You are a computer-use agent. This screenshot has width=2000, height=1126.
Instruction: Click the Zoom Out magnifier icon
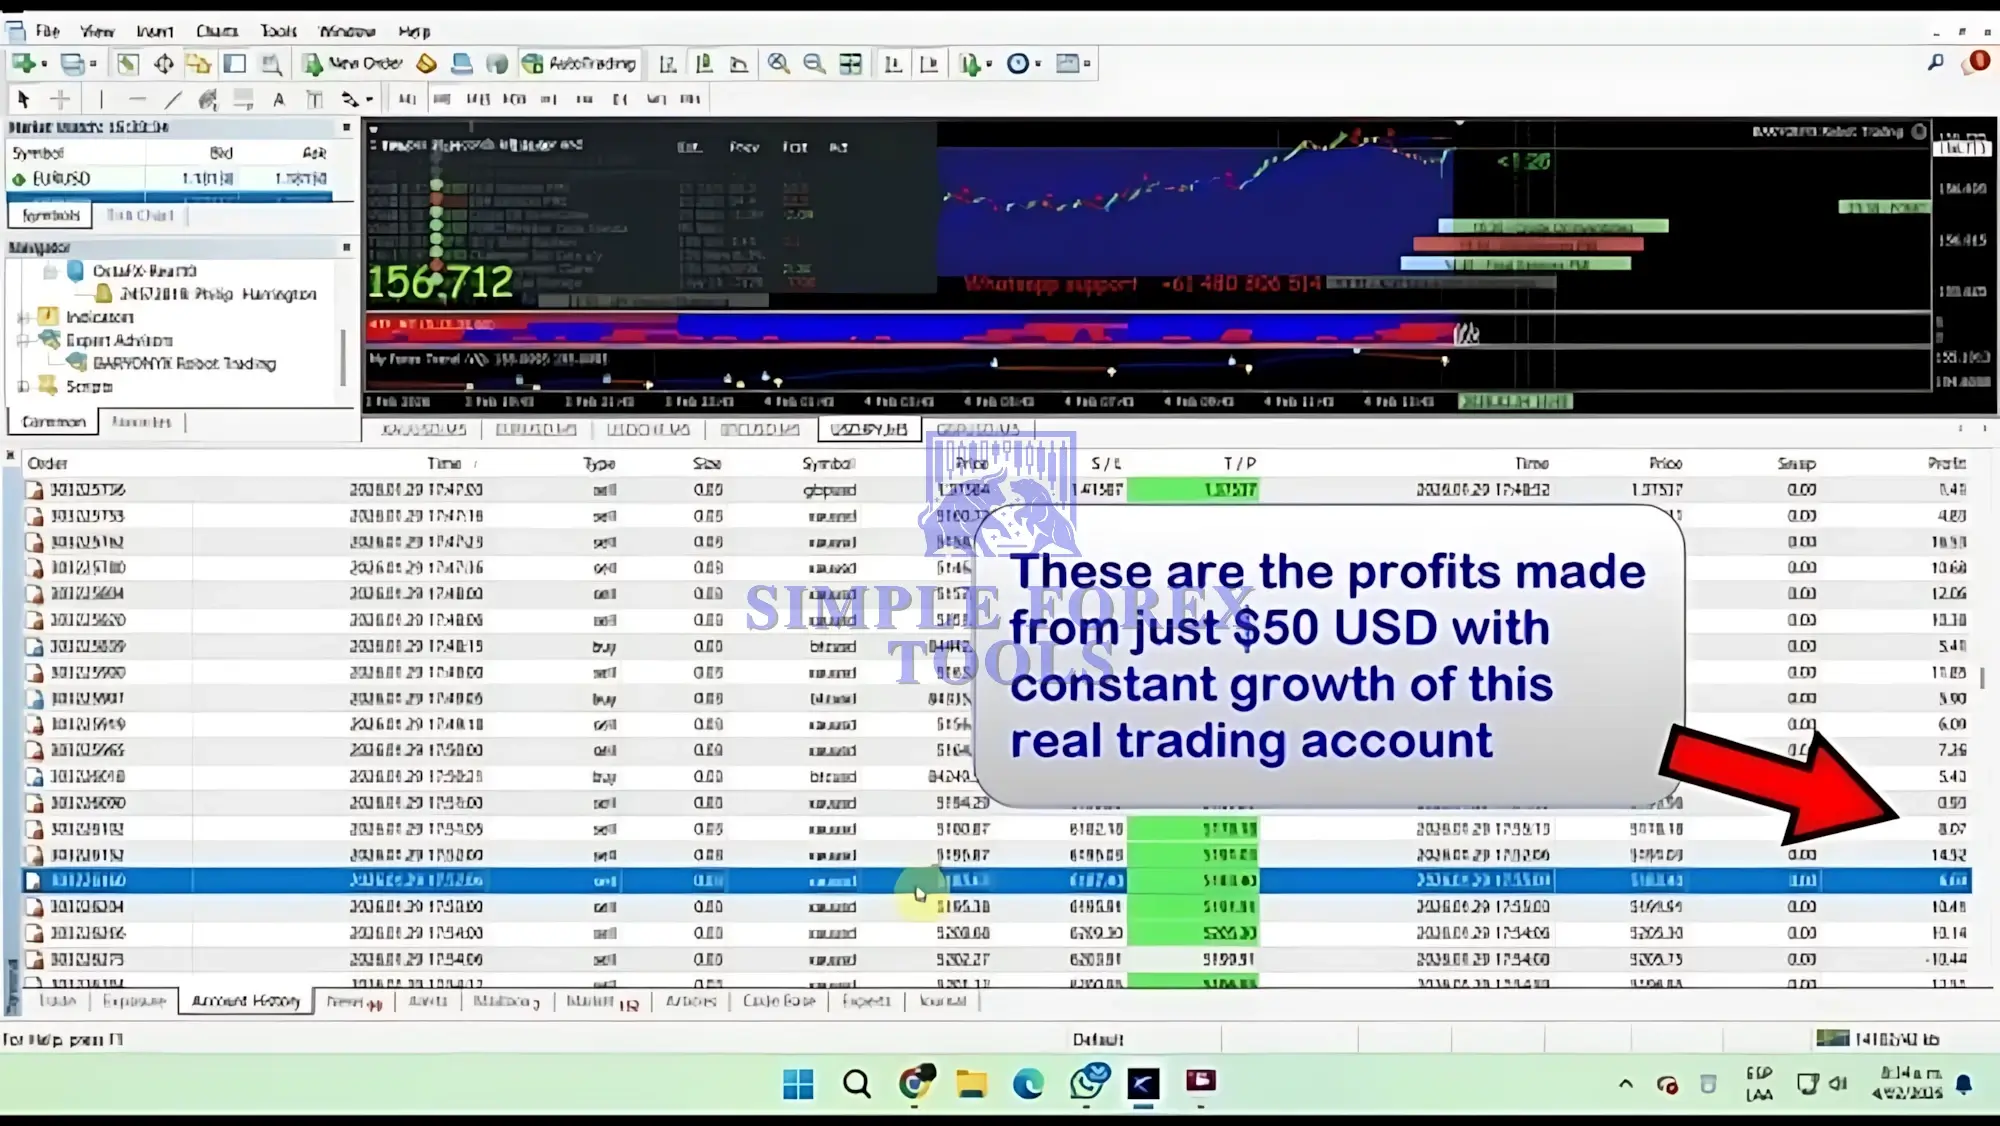click(x=814, y=64)
